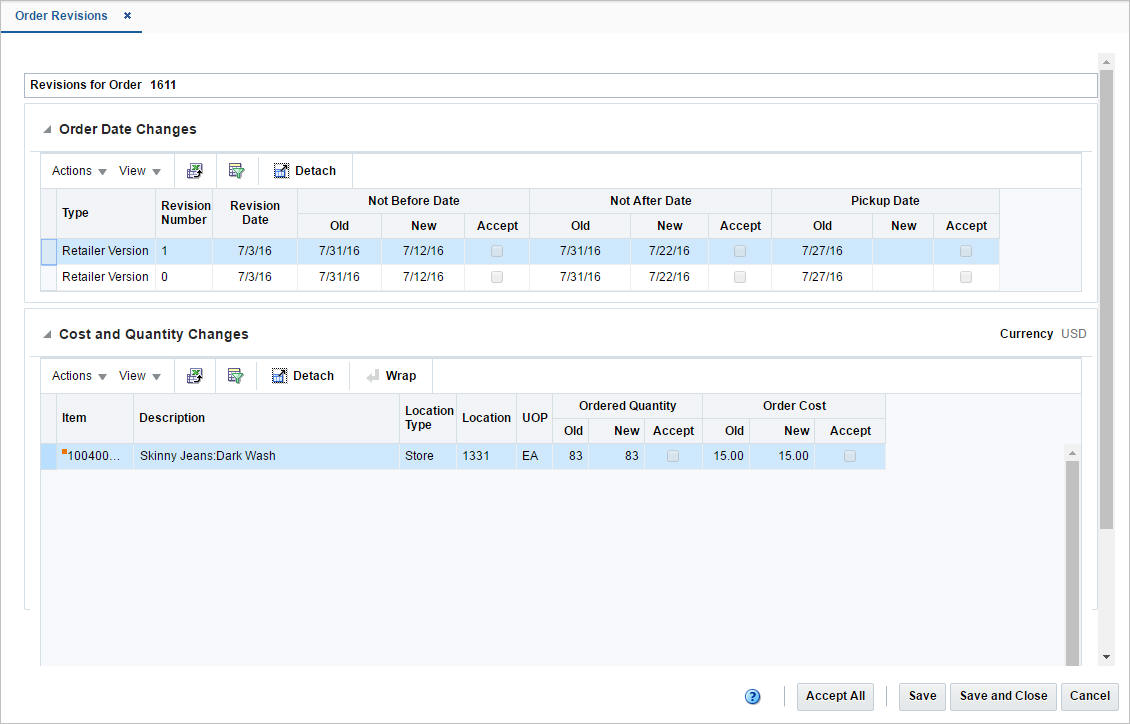1130x724 pixels.
Task: Check Ordered Quantity Accept for Skinny Jeans
Action: [x=672, y=456]
